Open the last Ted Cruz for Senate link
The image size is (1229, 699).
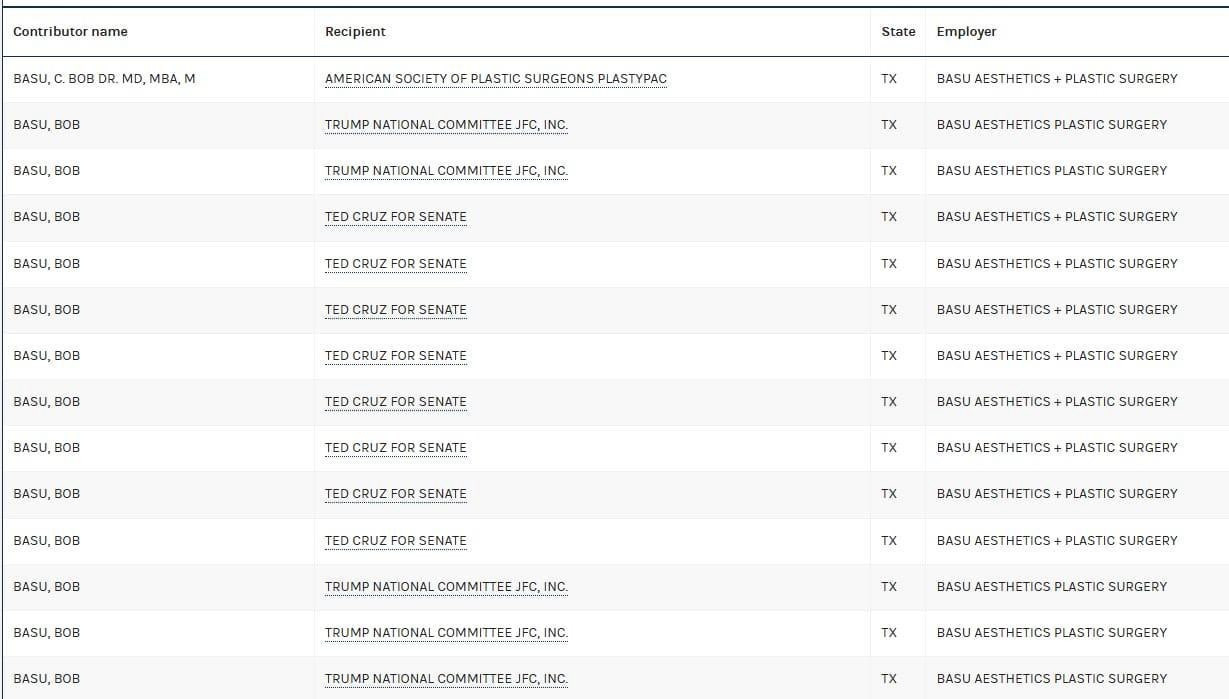click(x=394, y=540)
